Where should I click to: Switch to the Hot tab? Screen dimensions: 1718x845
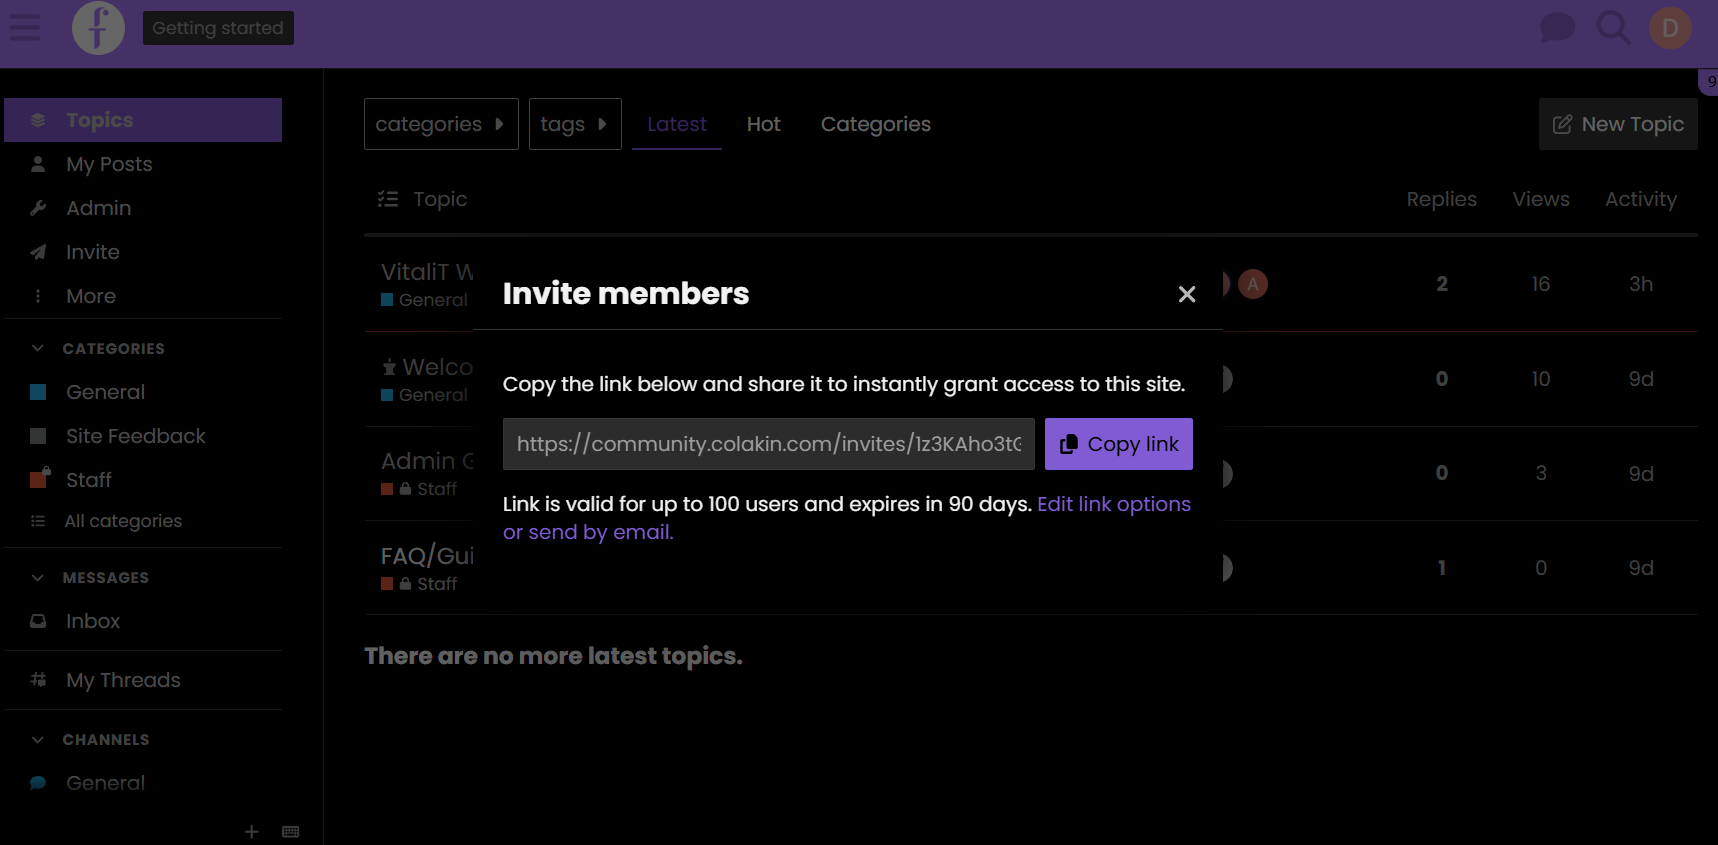point(763,124)
